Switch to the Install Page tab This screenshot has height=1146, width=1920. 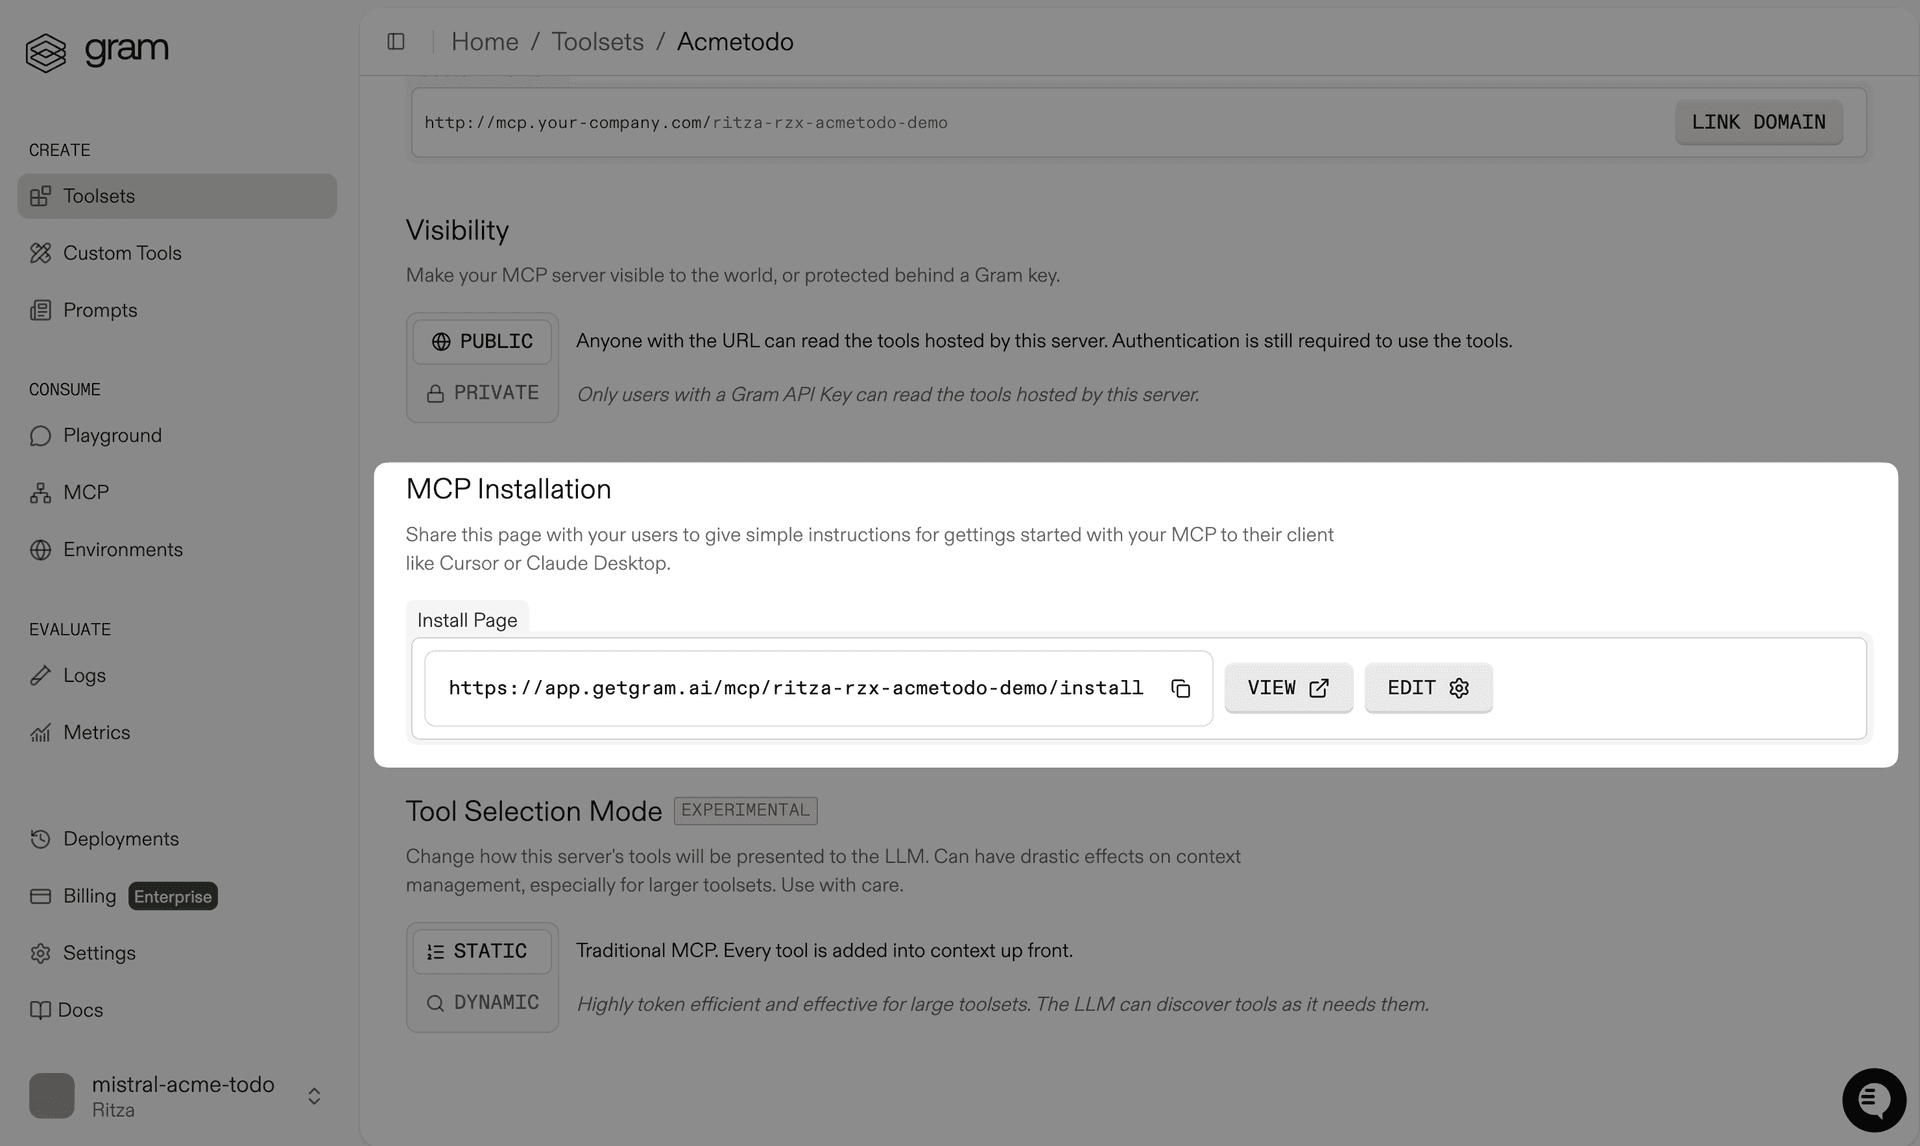[467, 620]
